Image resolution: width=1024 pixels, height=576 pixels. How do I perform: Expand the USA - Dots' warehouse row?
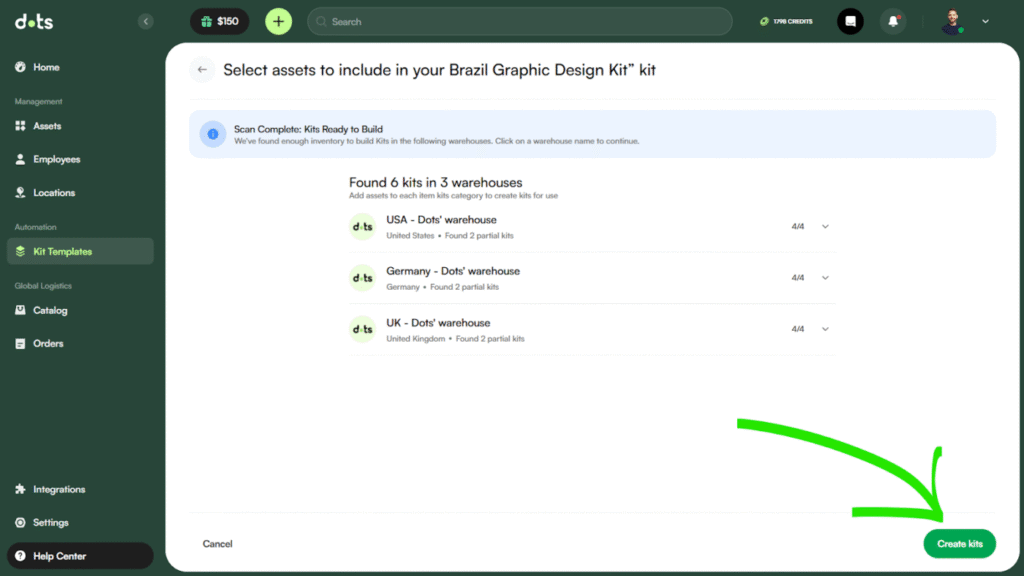pyautogui.click(x=825, y=227)
